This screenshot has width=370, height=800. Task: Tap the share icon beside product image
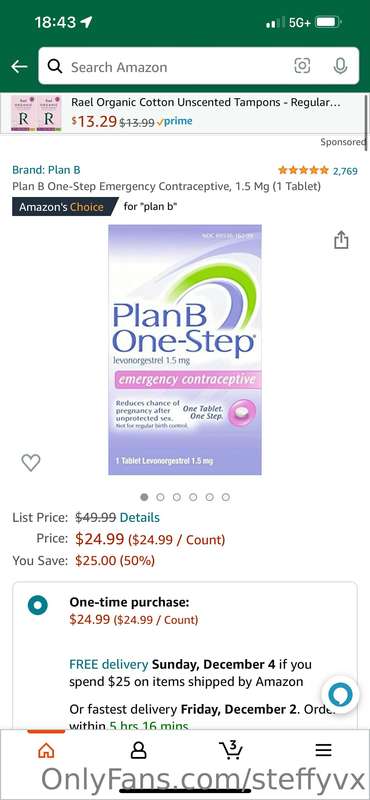(x=341, y=240)
